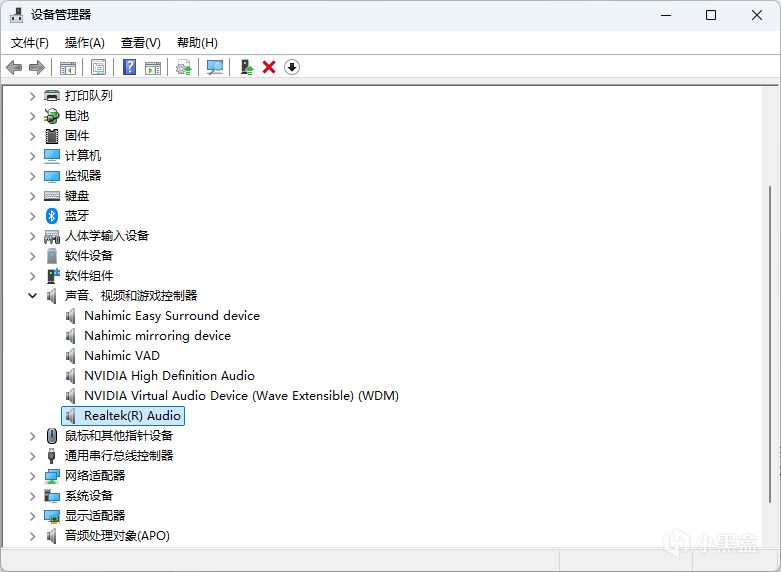Select the 鼠标和其他指针设备 label
This screenshot has height=572, width=781.
(119, 436)
